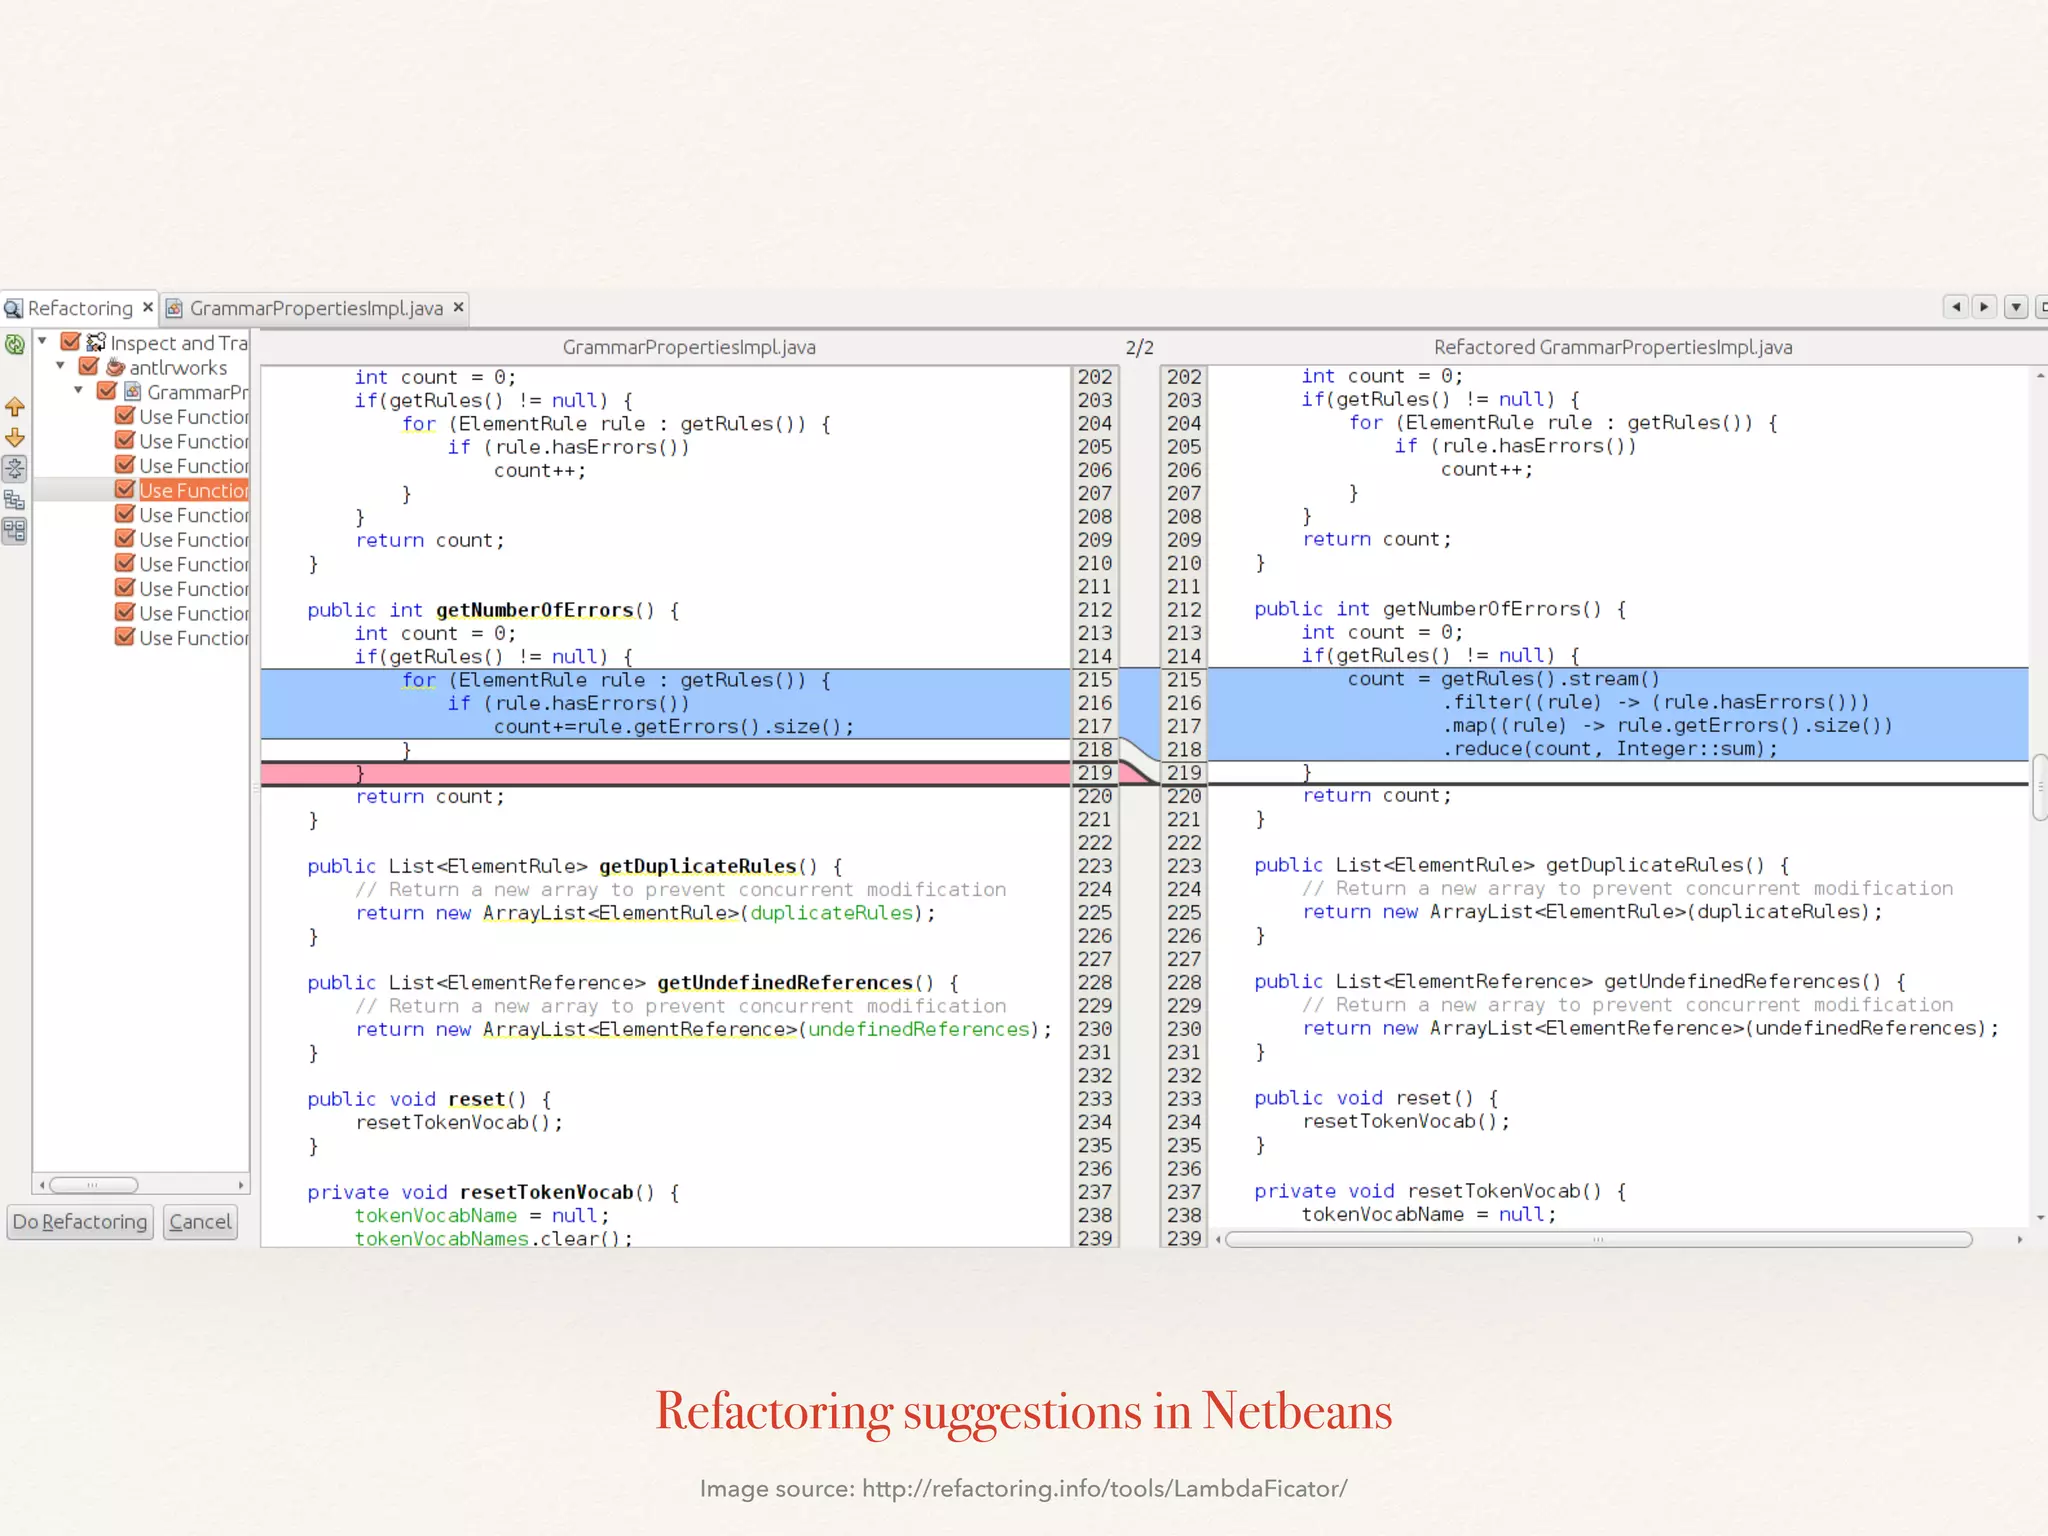This screenshot has height=1536, width=2048.
Task: Collapse the GrammarPr tree node
Action: point(78,391)
